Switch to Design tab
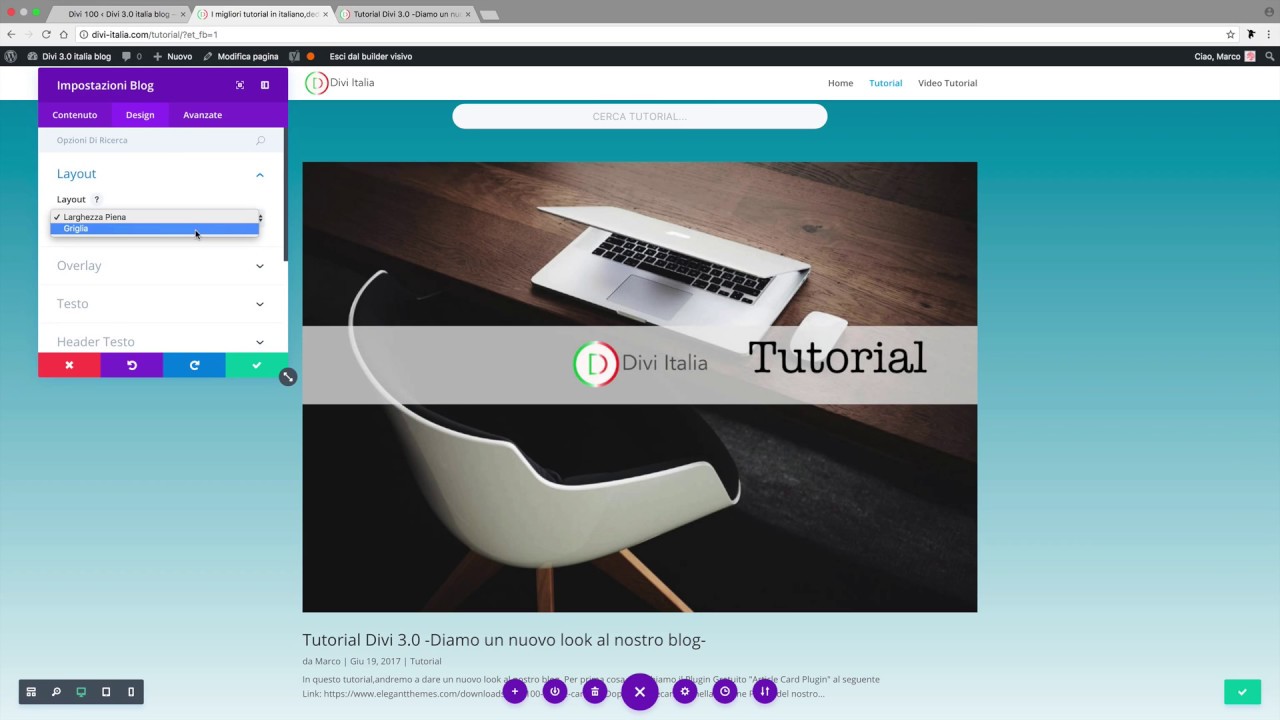Viewport: 1280px width, 720px height. pos(140,115)
